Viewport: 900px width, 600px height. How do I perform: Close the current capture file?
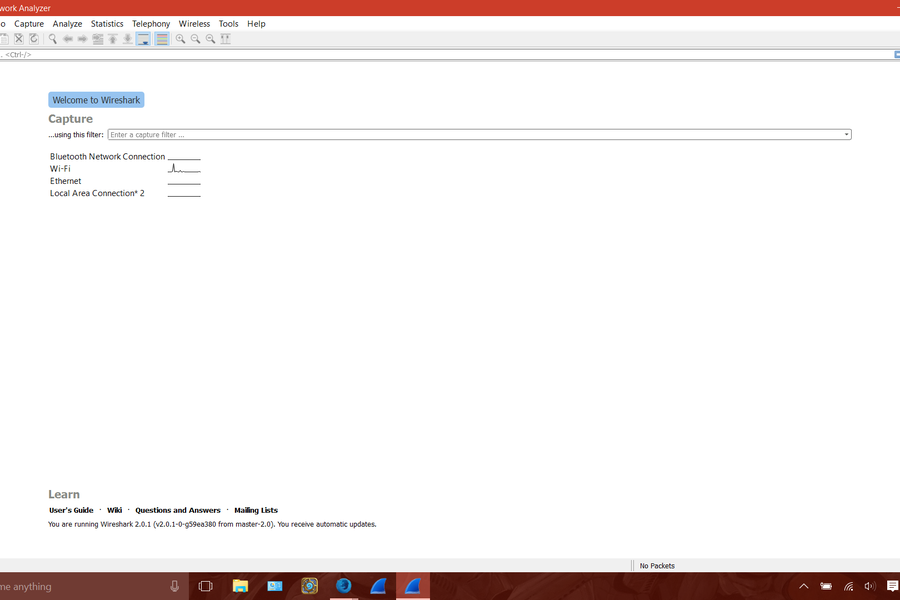pos(19,38)
